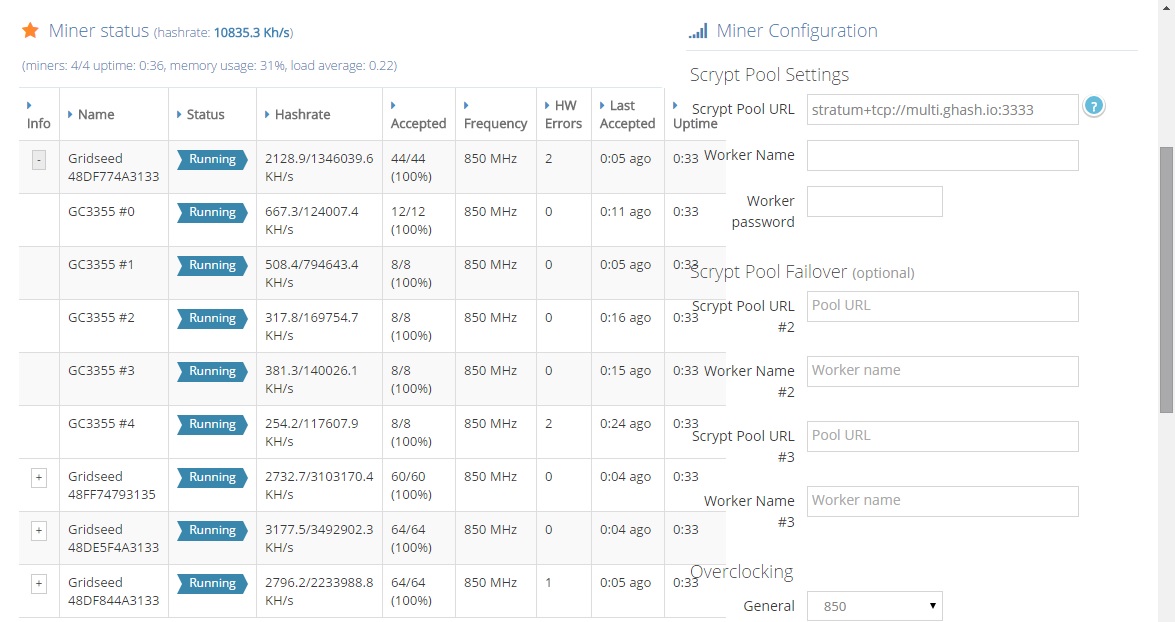Click the Running badge for GC3355 #2
1175x622 pixels.
coord(212,318)
